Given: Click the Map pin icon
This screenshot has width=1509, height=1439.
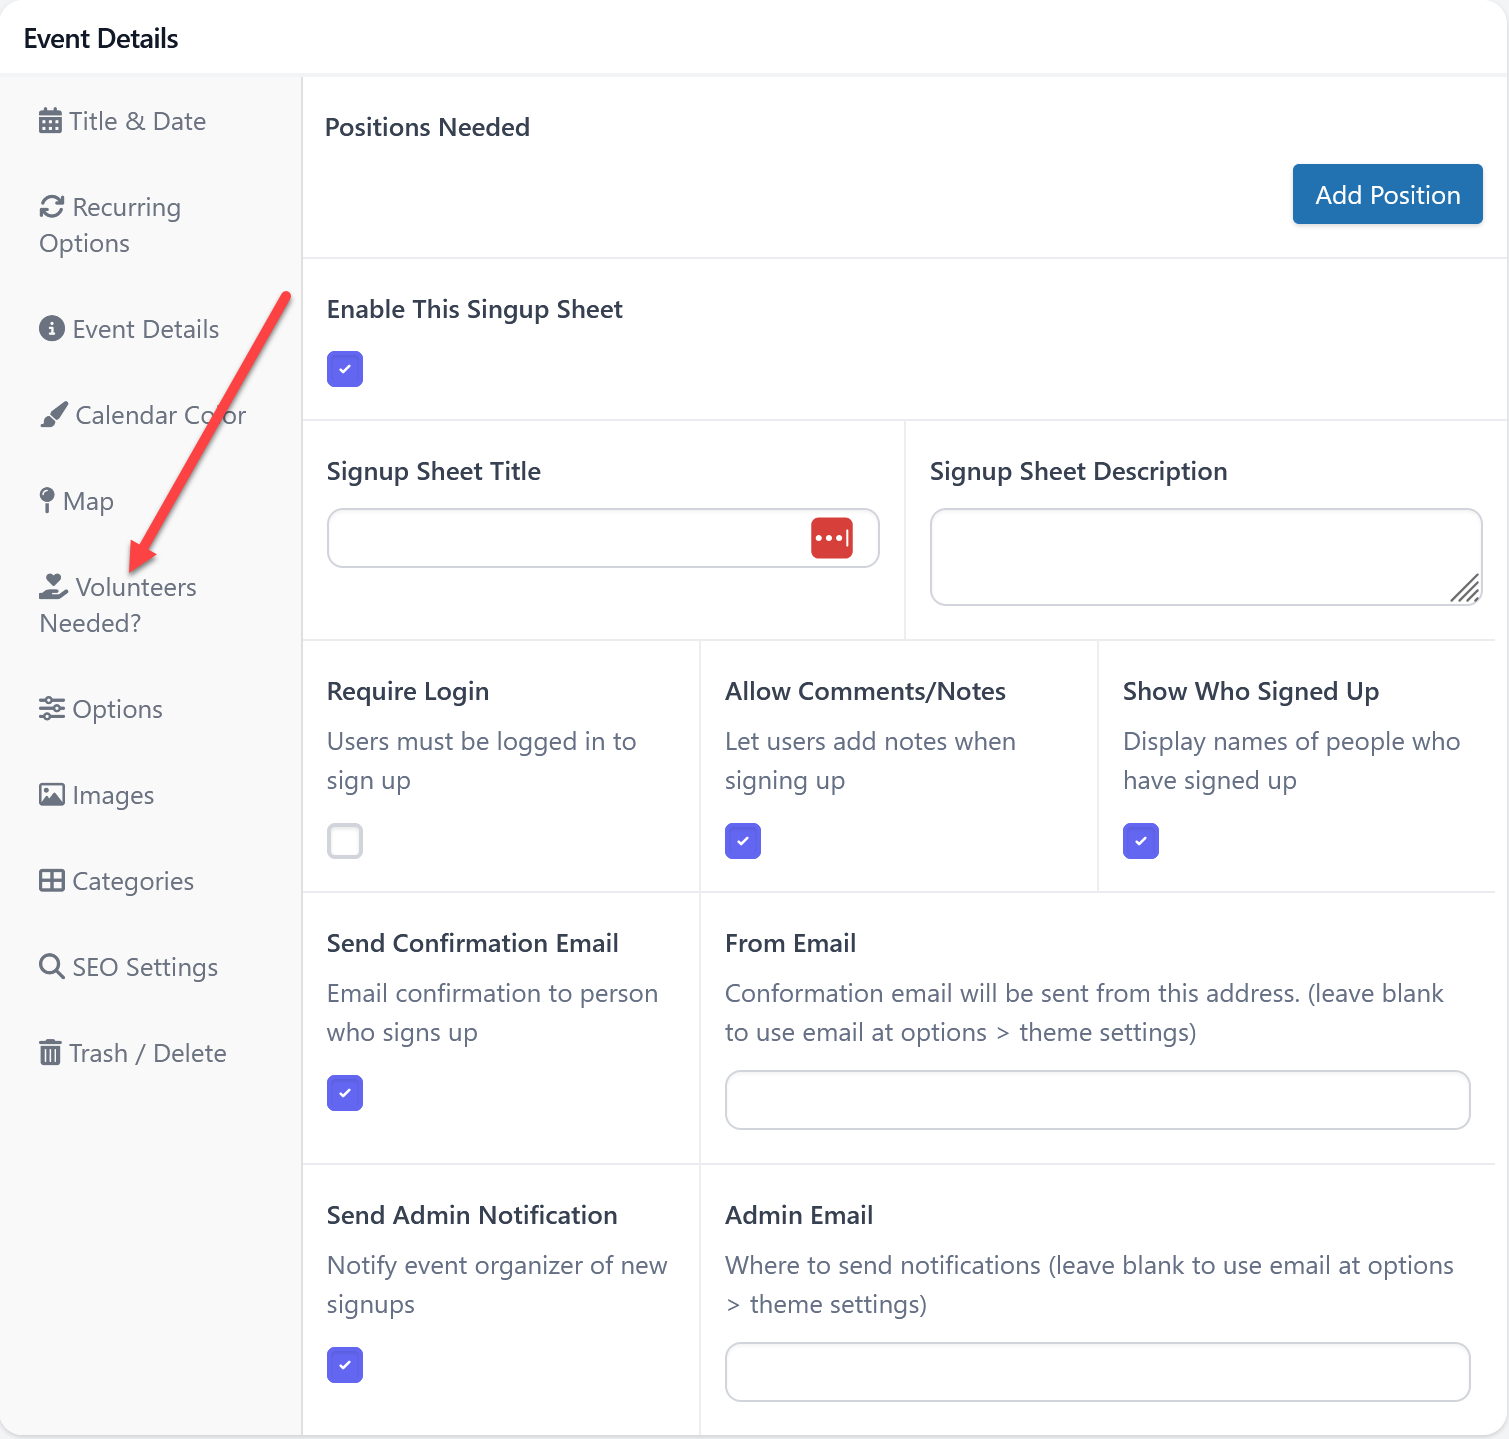Looking at the screenshot, I should click(x=47, y=500).
